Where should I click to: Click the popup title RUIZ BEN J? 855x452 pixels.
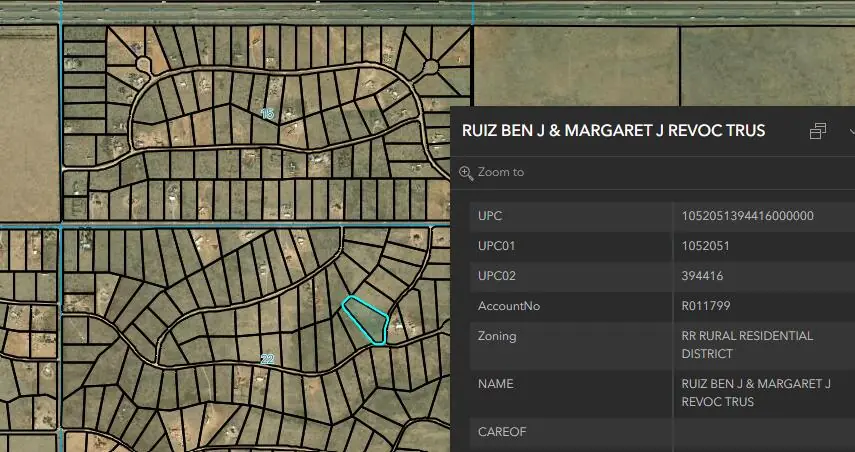coord(613,131)
